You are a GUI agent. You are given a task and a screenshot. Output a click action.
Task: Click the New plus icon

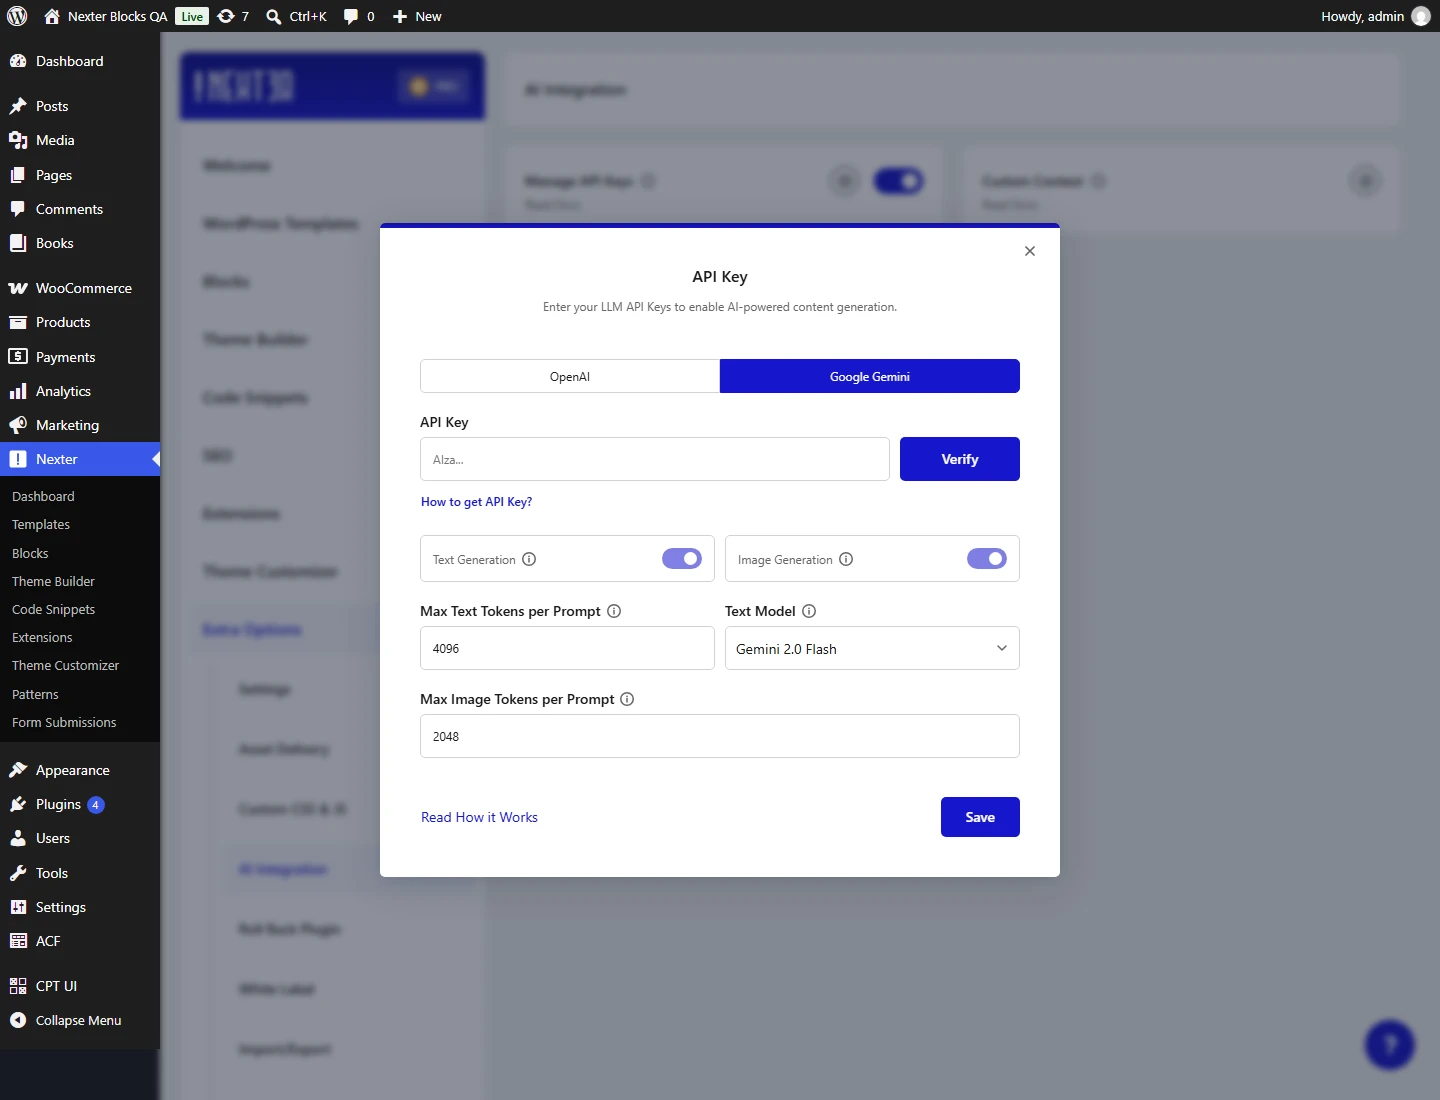400,16
